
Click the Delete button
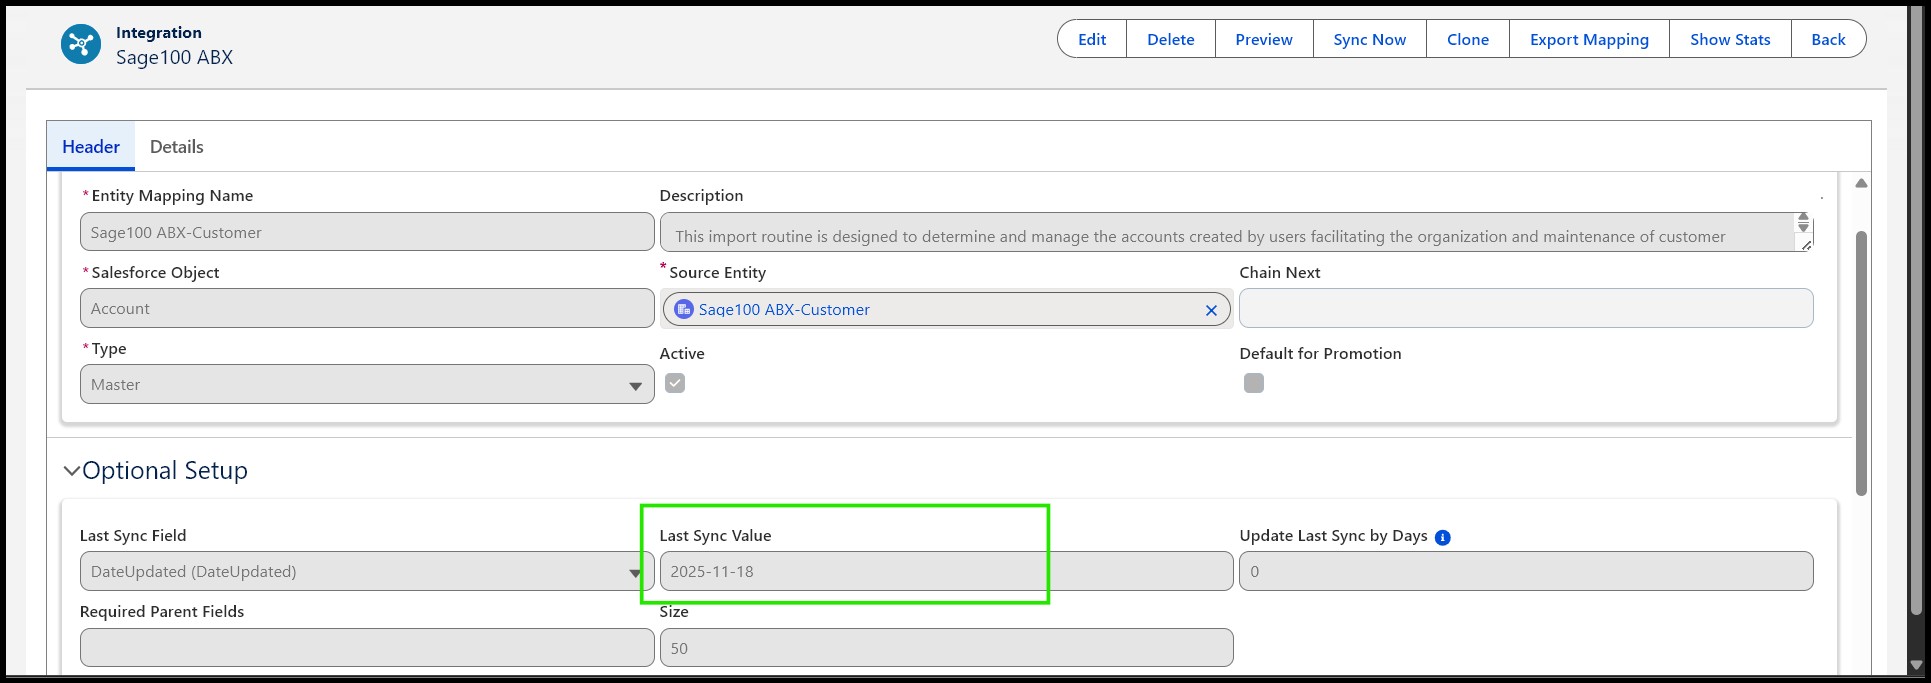pyautogui.click(x=1171, y=39)
